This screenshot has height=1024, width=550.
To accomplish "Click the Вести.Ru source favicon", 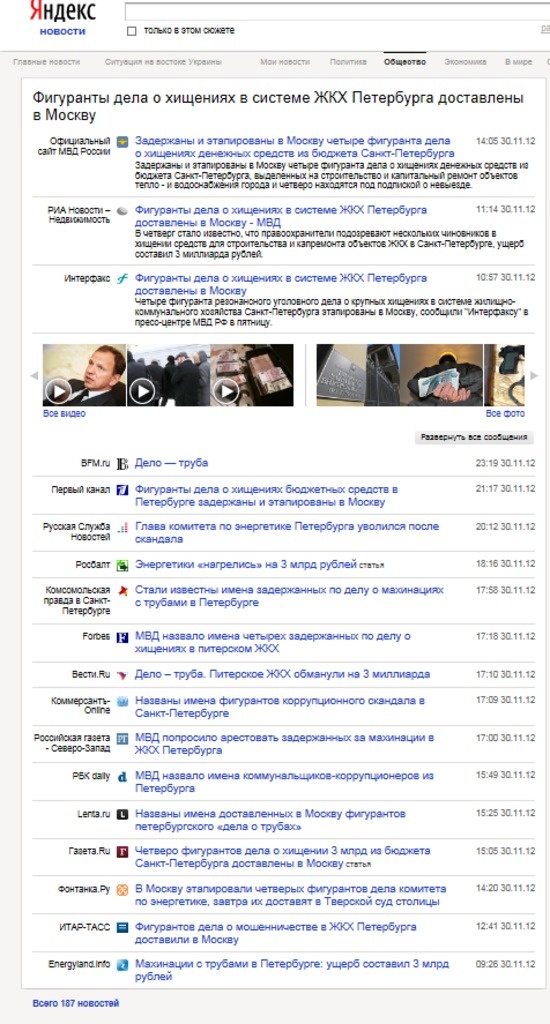I will point(122,675).
